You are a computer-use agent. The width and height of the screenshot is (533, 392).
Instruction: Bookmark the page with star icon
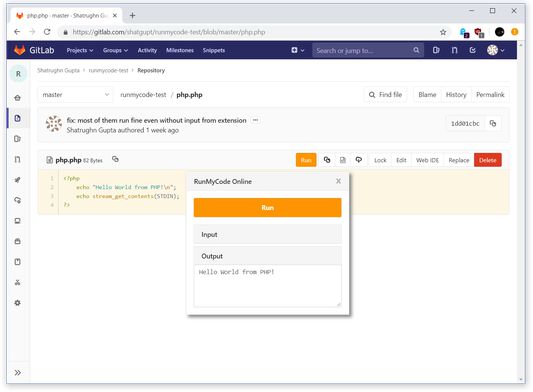443,32
